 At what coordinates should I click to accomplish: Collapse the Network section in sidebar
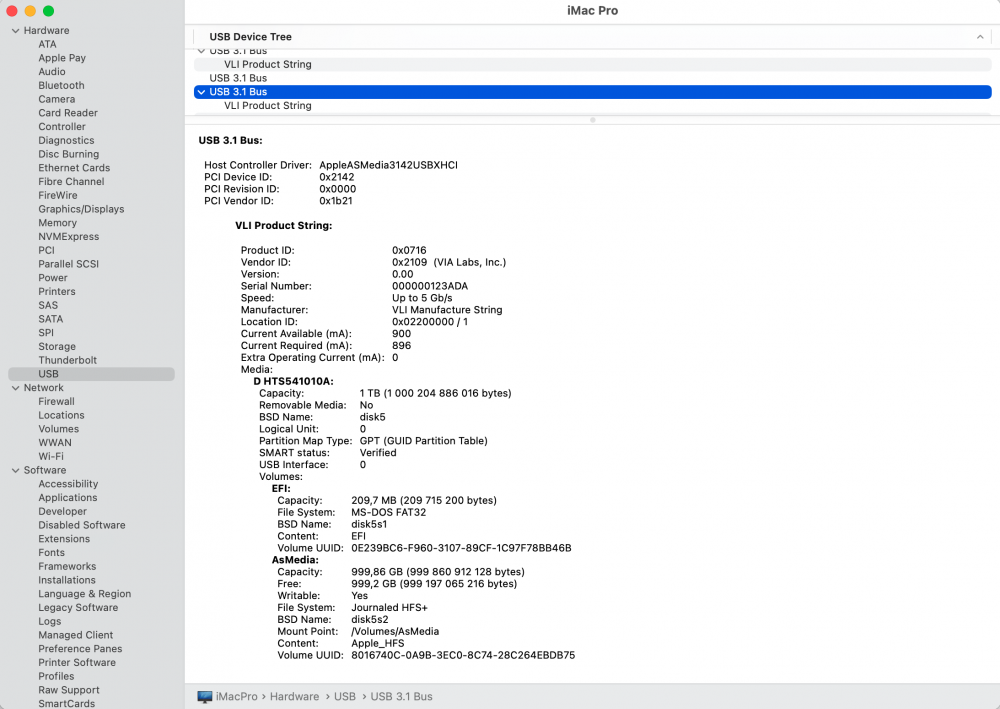(x=15, y=388)
